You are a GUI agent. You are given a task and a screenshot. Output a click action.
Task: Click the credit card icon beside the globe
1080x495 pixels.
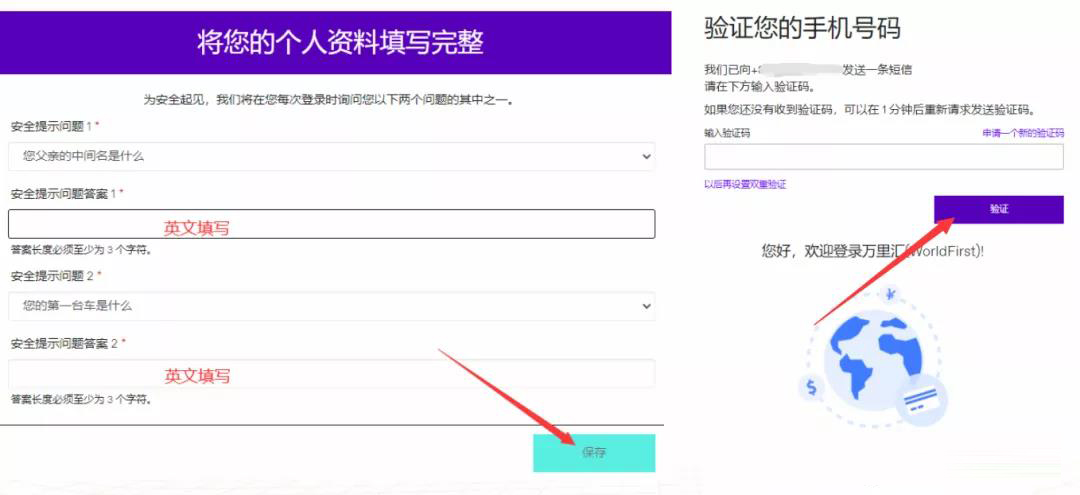(920, 402)
